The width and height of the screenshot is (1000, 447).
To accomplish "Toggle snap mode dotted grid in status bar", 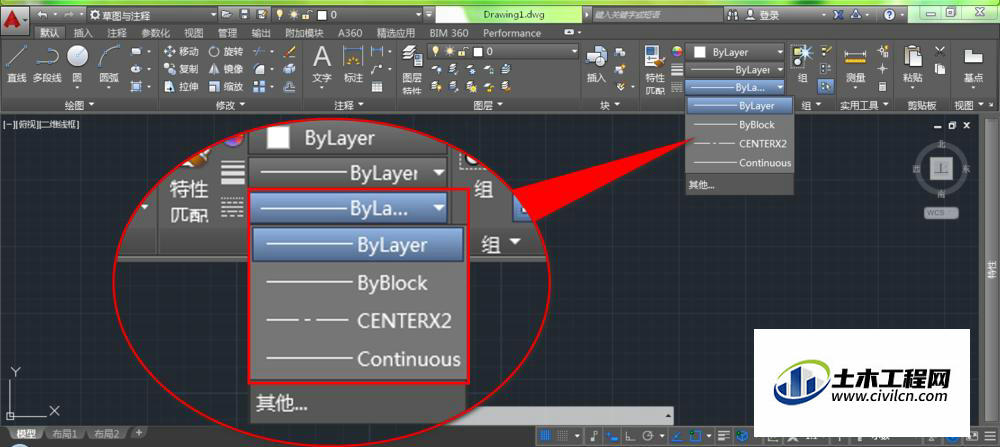I will [562, 436].
